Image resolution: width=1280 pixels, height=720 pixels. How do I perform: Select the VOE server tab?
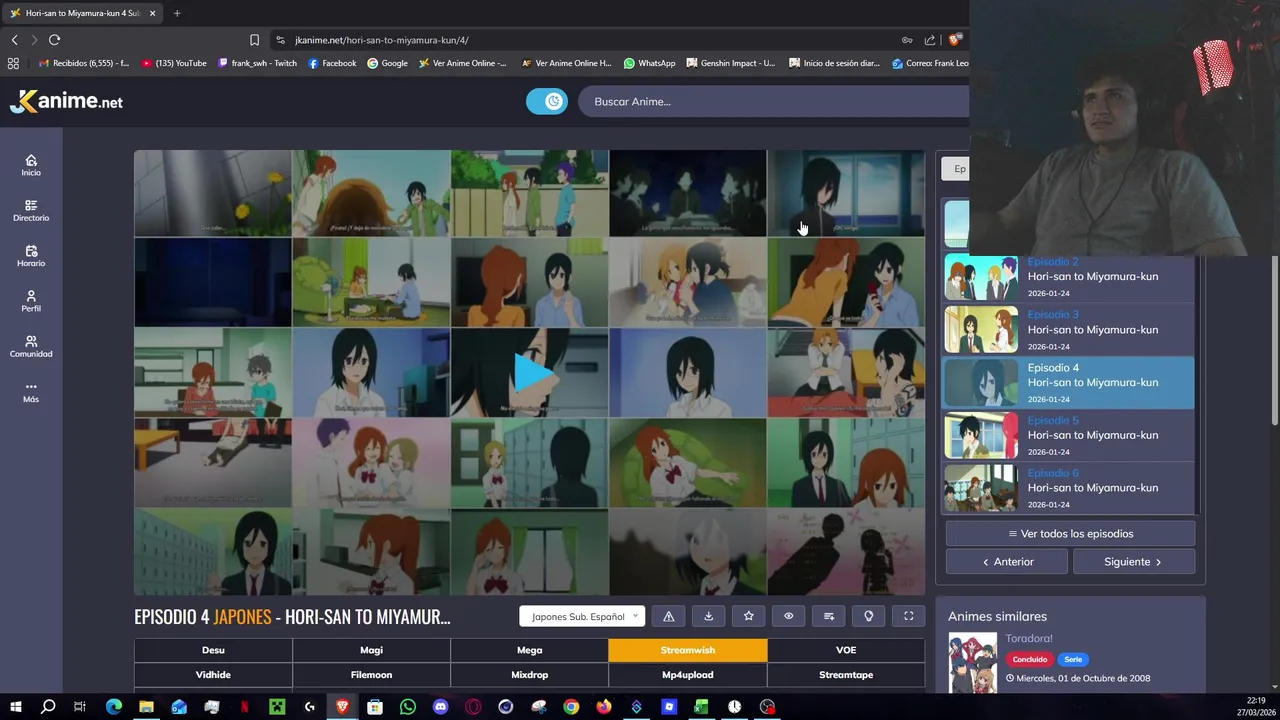click(x=846, y=650)
